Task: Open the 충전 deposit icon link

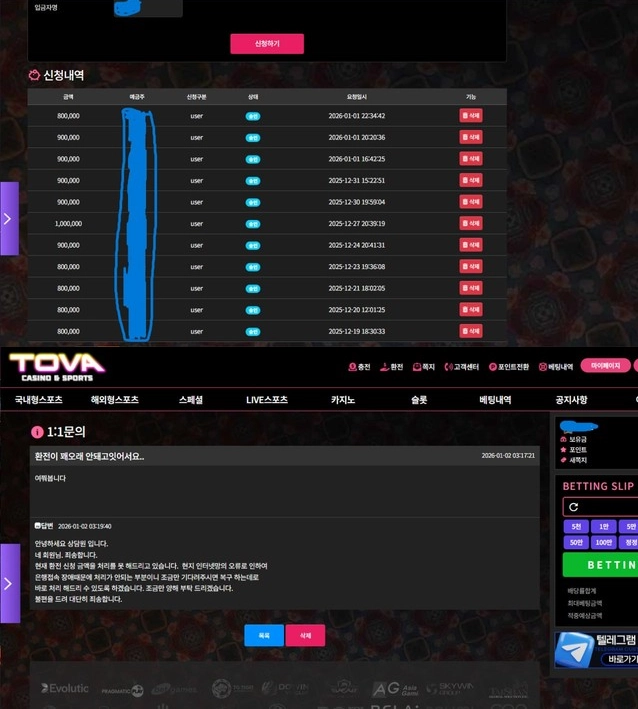Action: [359, 367]
